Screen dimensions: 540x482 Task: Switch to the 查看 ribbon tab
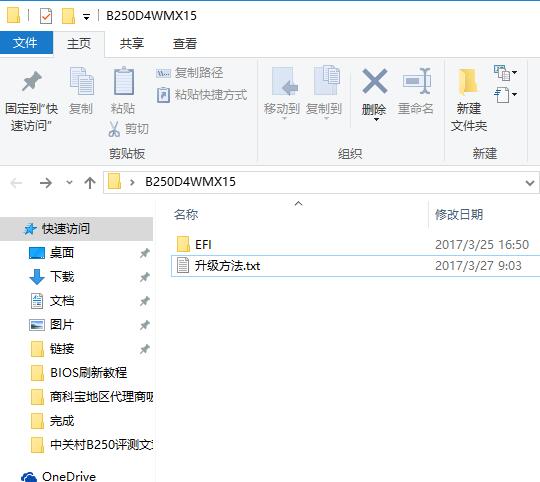185,43
